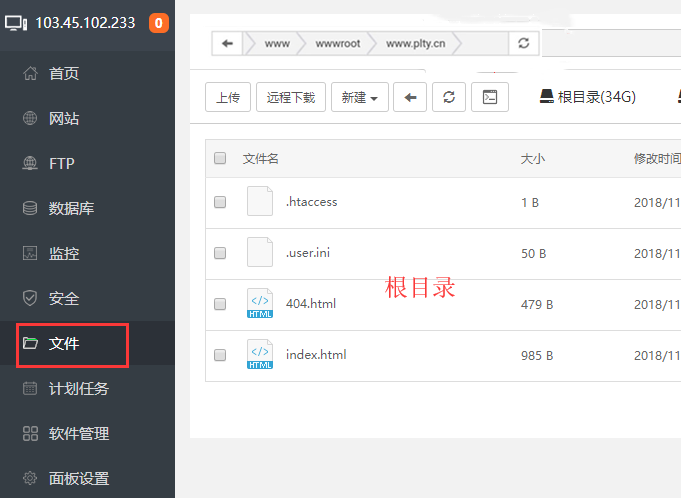Click the 404.html file icon
Image resolution: width=681 pixels, height=498 pixels.
[260, 304]
